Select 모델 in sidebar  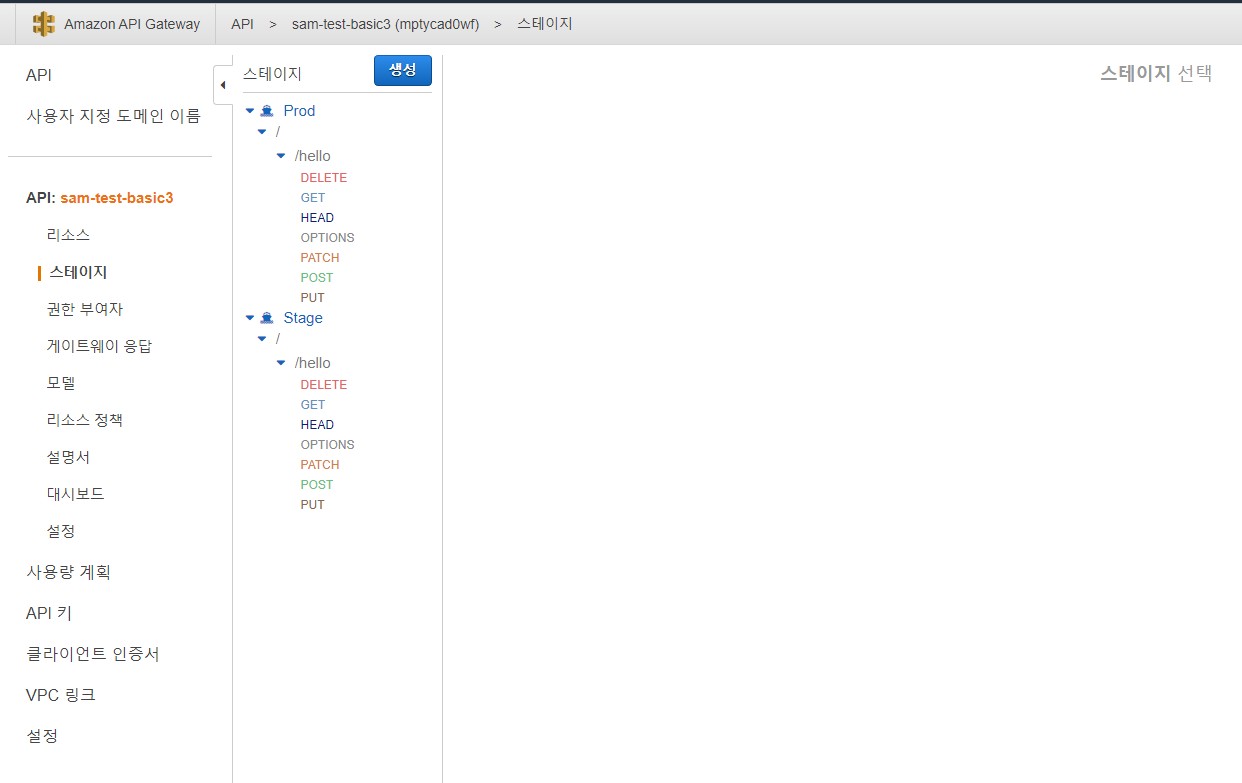click(61, 383)
